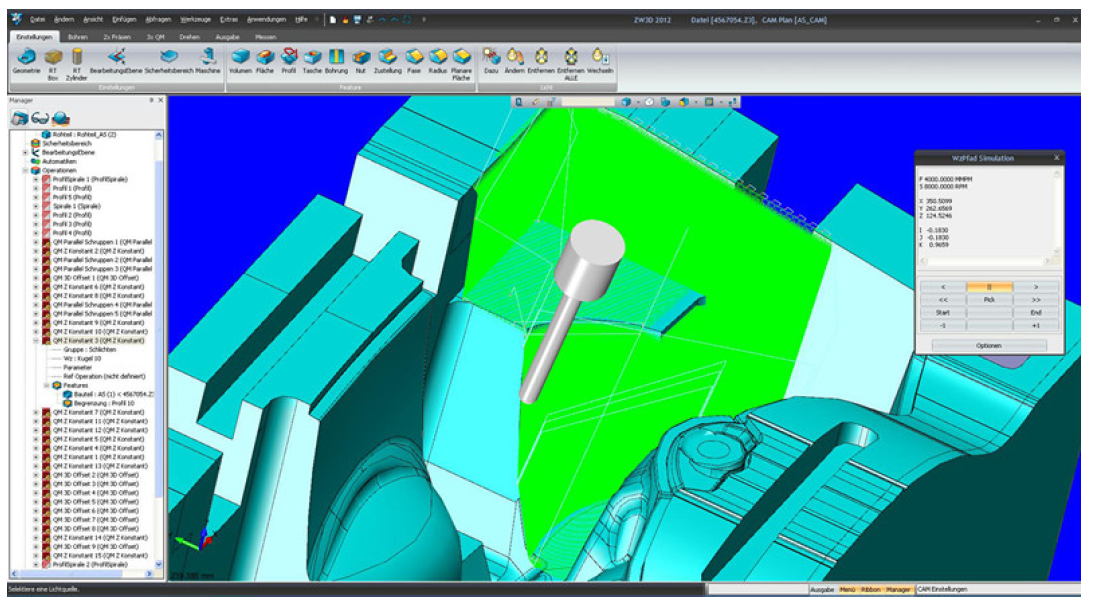Collapse the Operationen tree node

(25, 170)
